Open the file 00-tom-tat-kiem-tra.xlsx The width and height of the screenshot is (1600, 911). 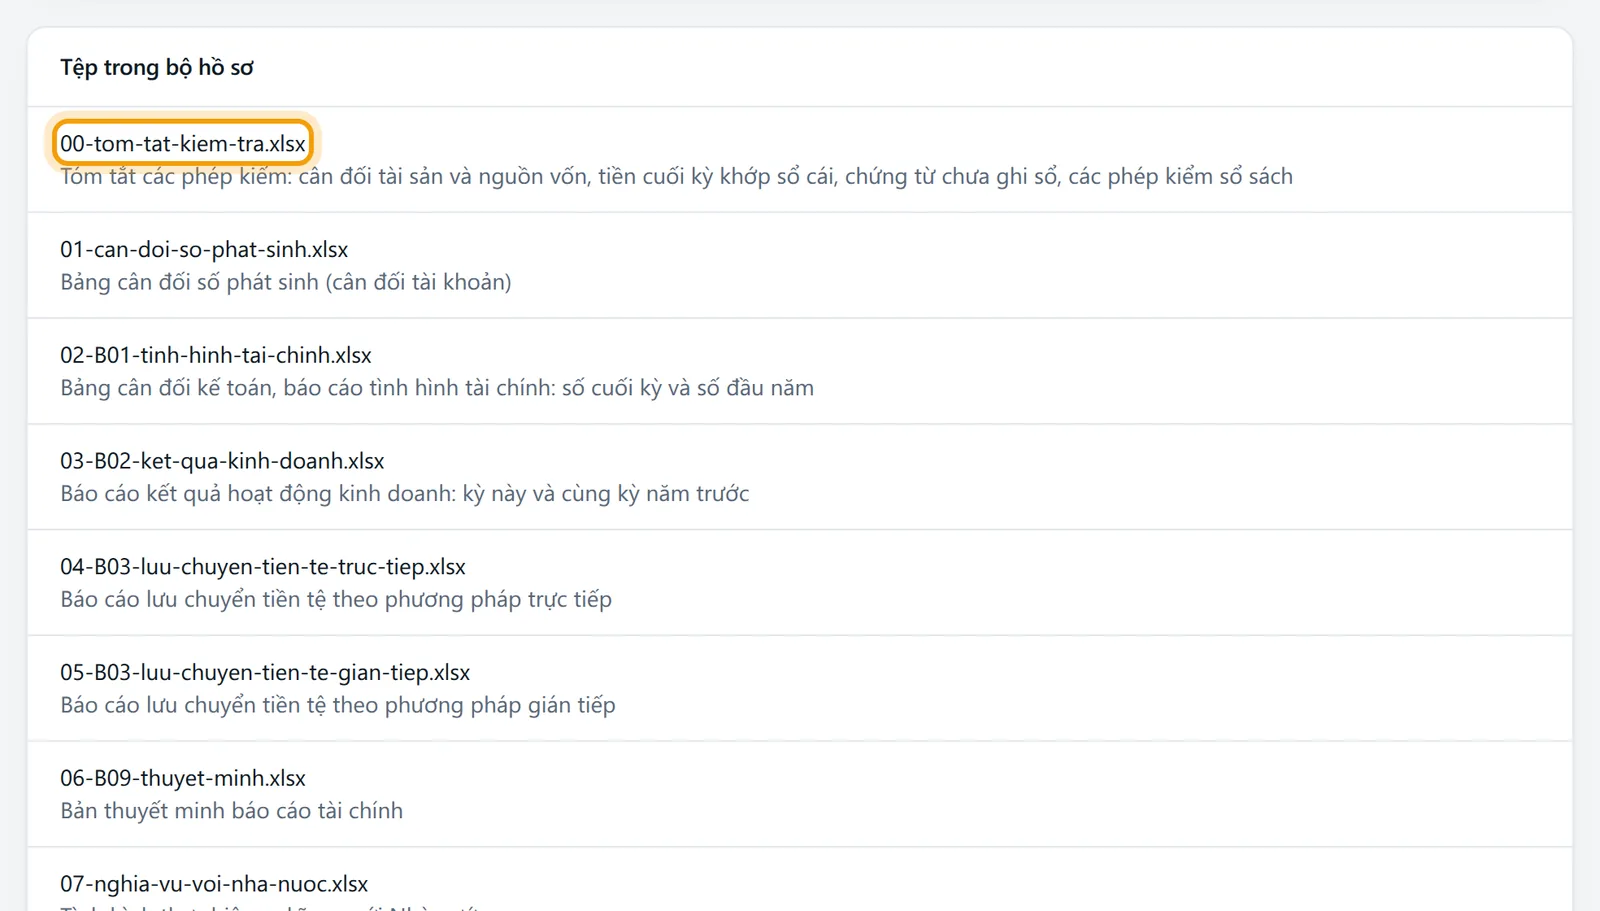tap(183, 143)
